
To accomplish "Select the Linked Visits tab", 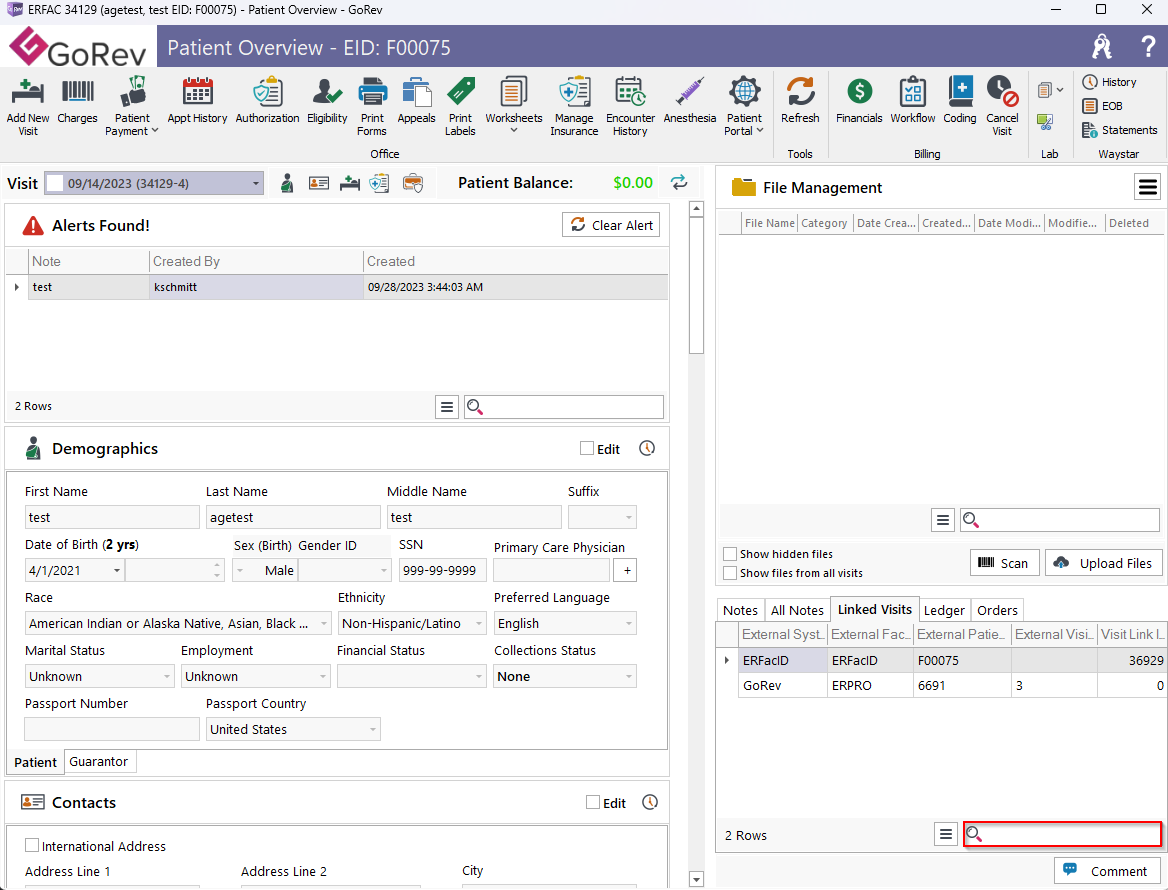I will (x=875, y=609).
